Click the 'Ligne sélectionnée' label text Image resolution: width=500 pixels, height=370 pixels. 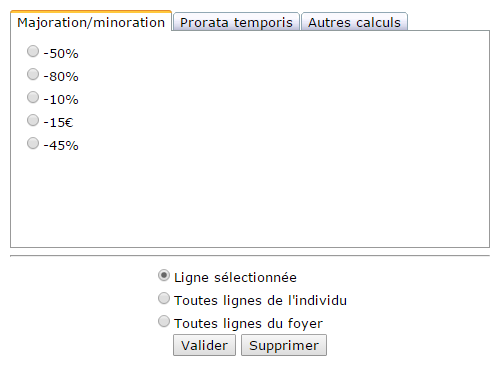(235, 277)
